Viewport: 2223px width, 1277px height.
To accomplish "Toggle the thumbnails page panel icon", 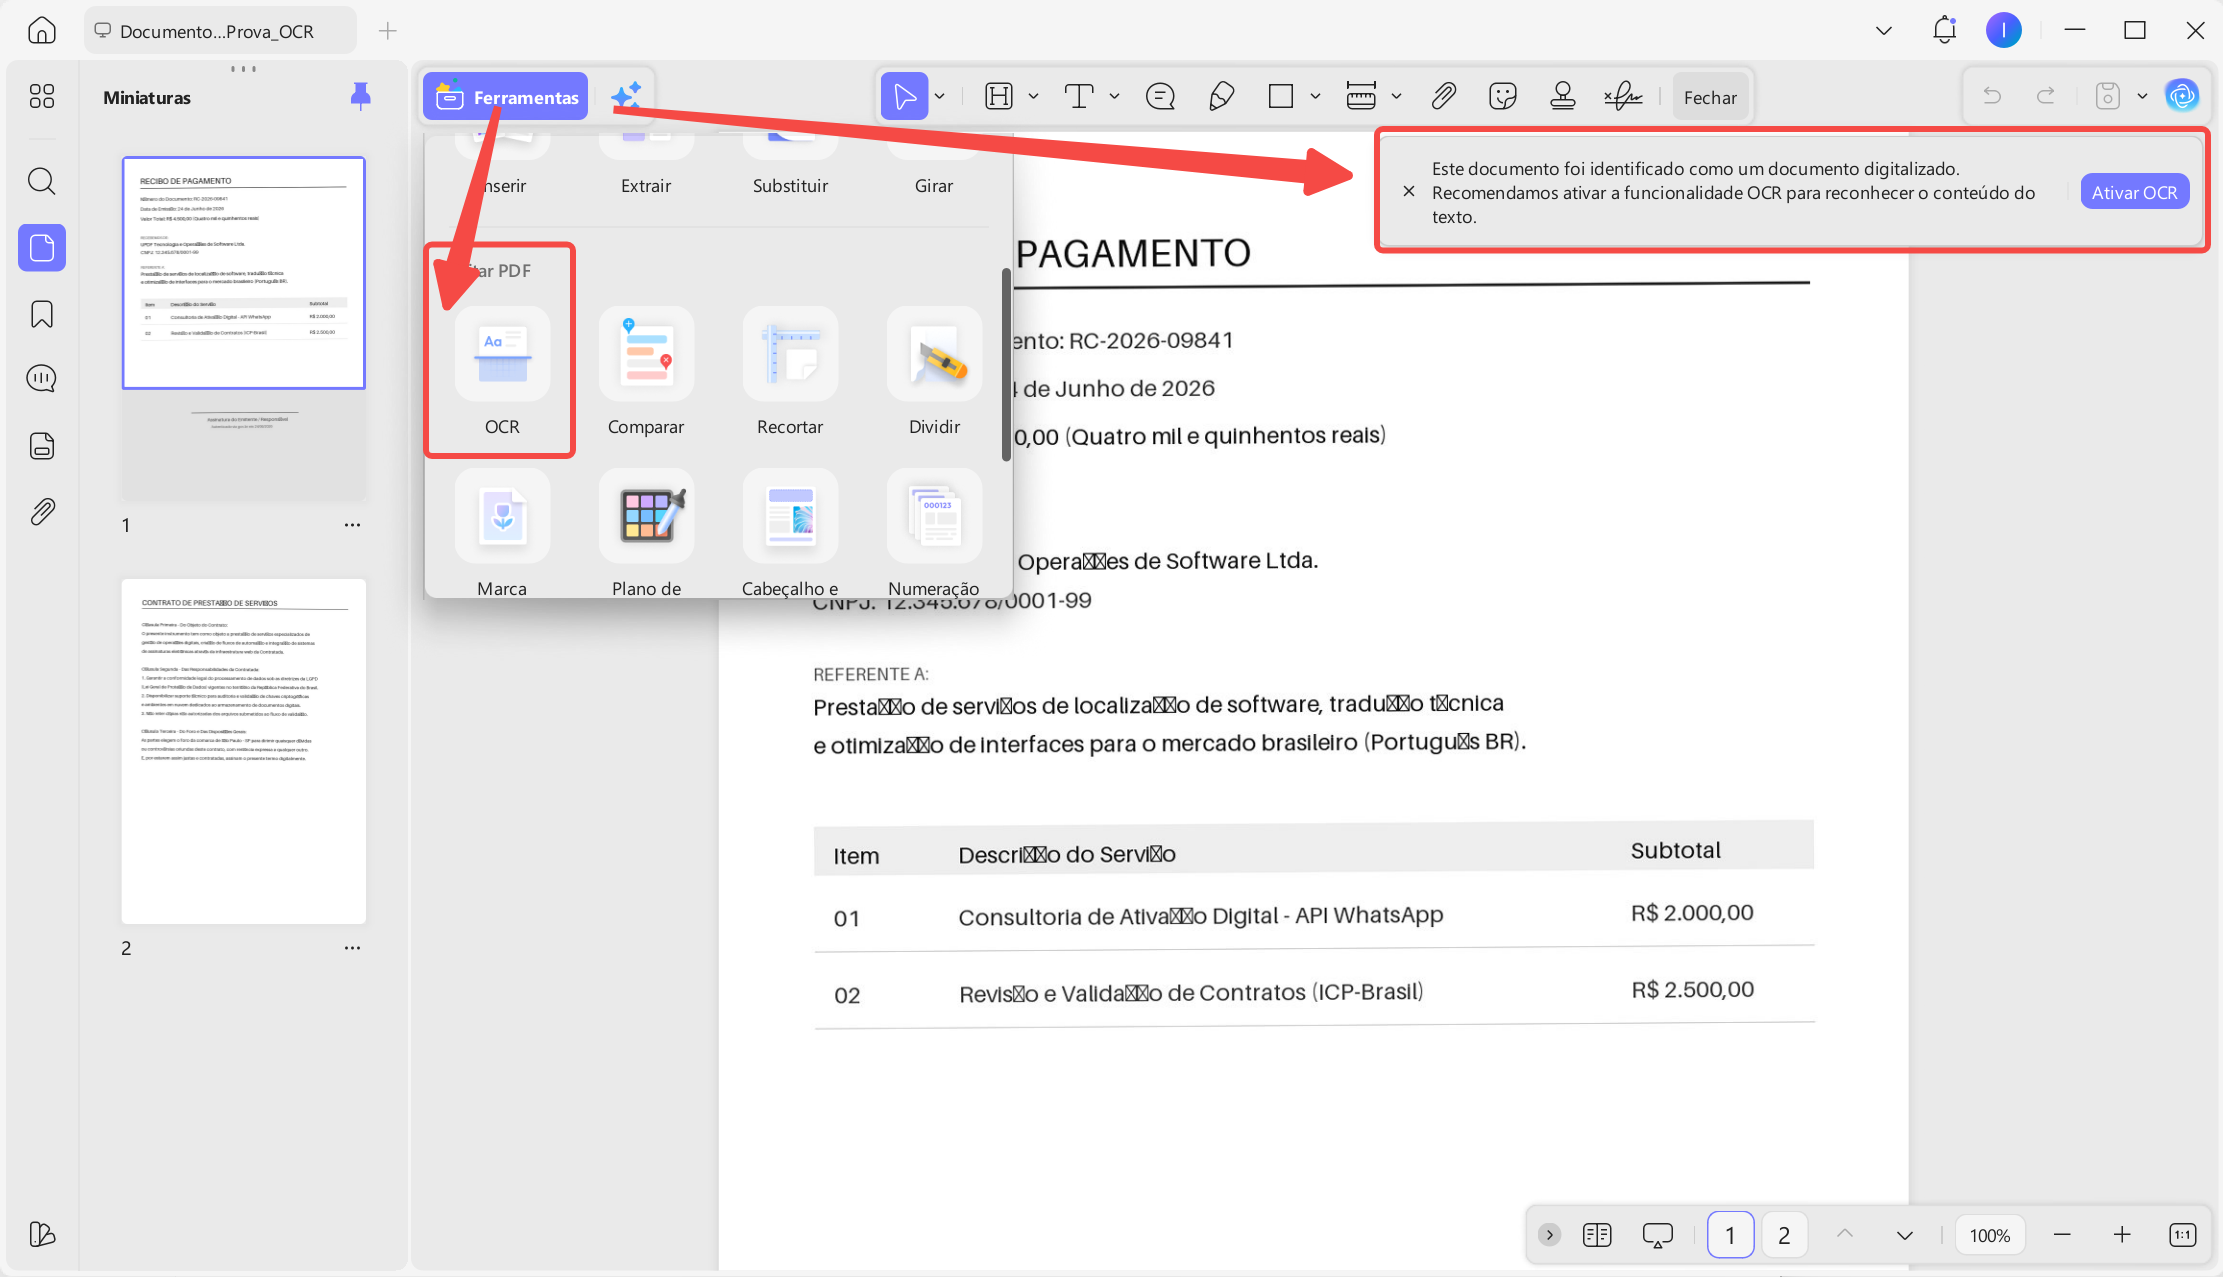I will 42,247.
